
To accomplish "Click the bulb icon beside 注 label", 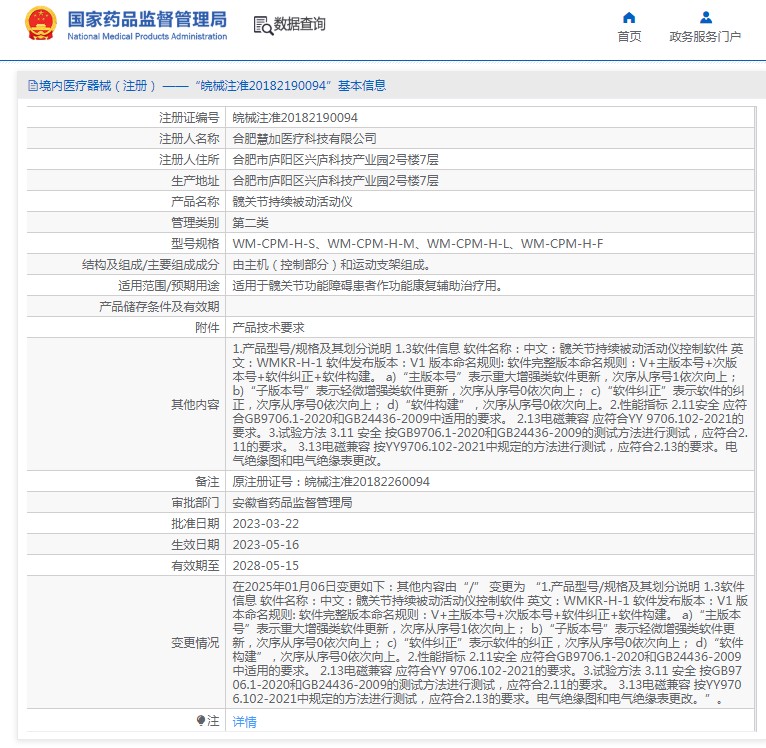I will point(201,720).
